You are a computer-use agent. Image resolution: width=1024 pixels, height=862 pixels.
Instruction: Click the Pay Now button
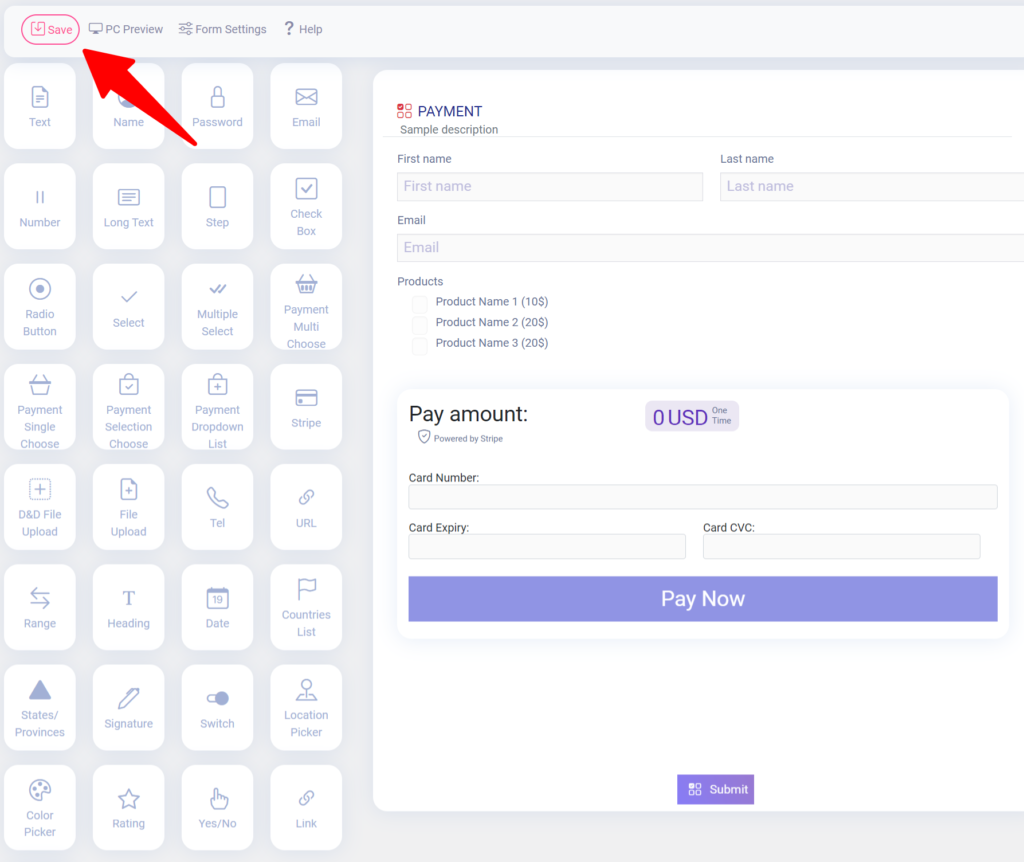coord(703,599)
